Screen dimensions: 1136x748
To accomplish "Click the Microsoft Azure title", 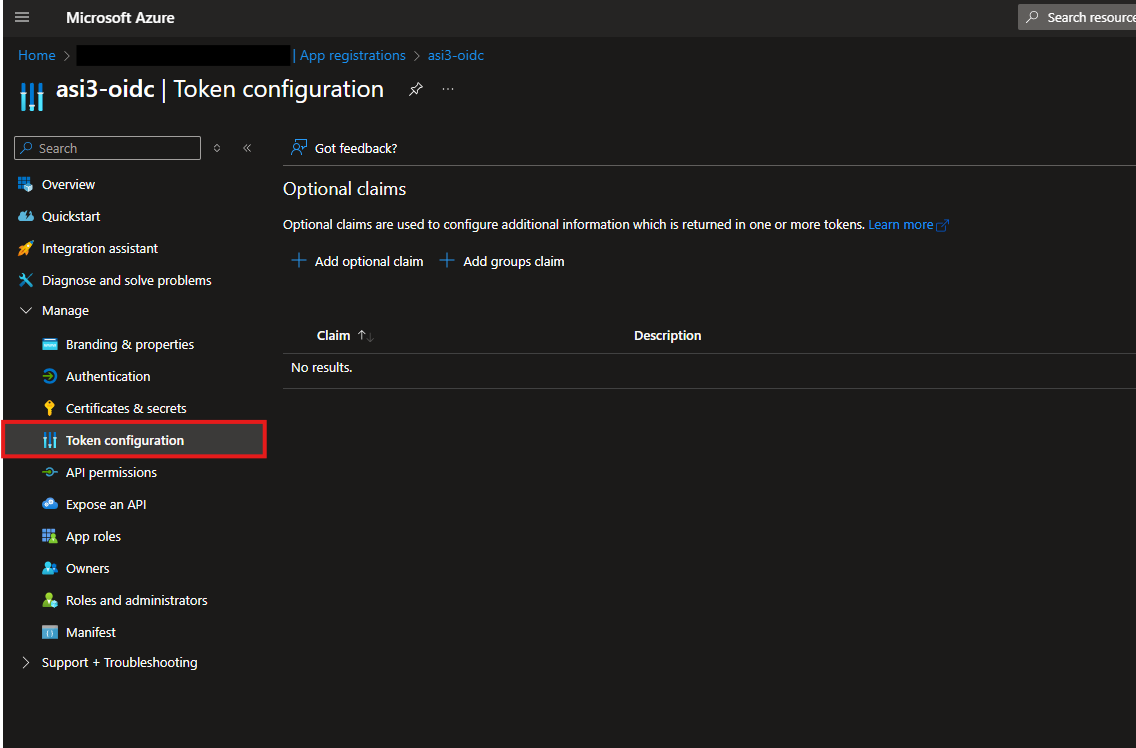I will [120, 17].
